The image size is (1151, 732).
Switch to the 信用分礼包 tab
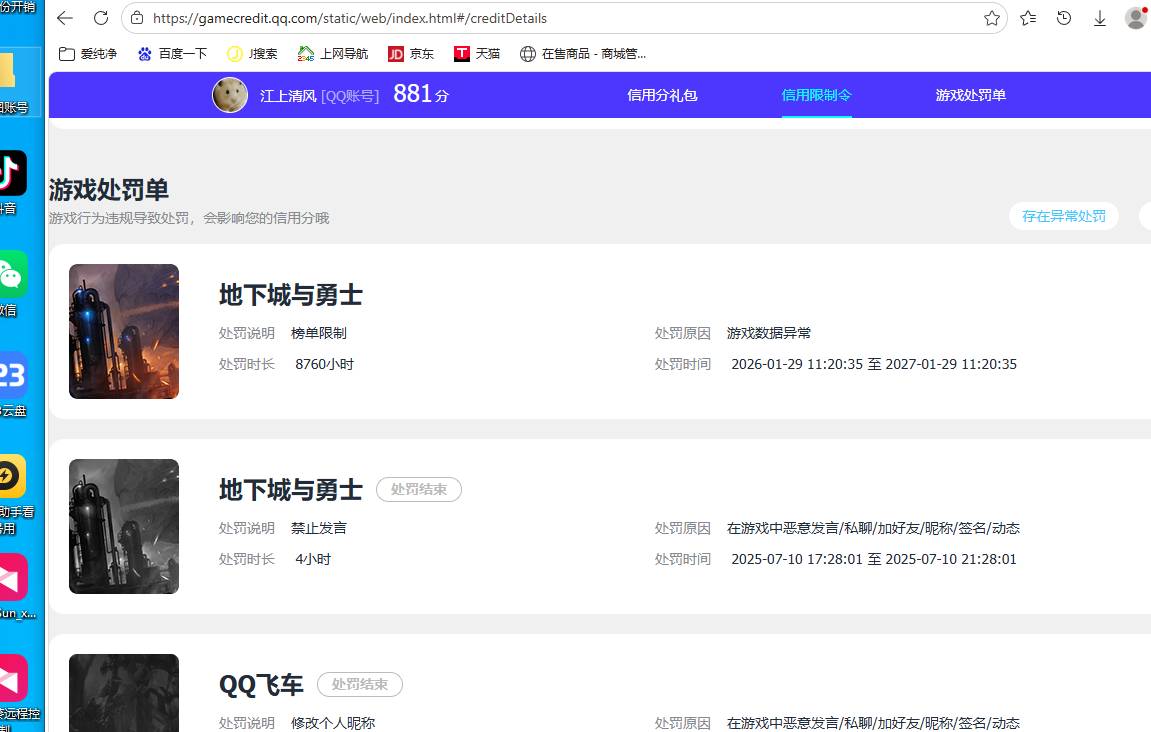coord(662,95)
